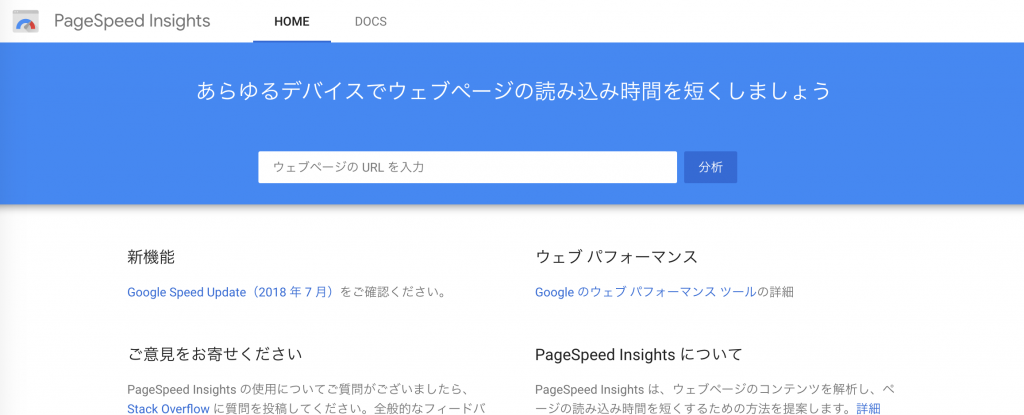Focus the ウェブページの URL を入力 field
Viewport: 1024px width, 415px height.
(468, 167)
